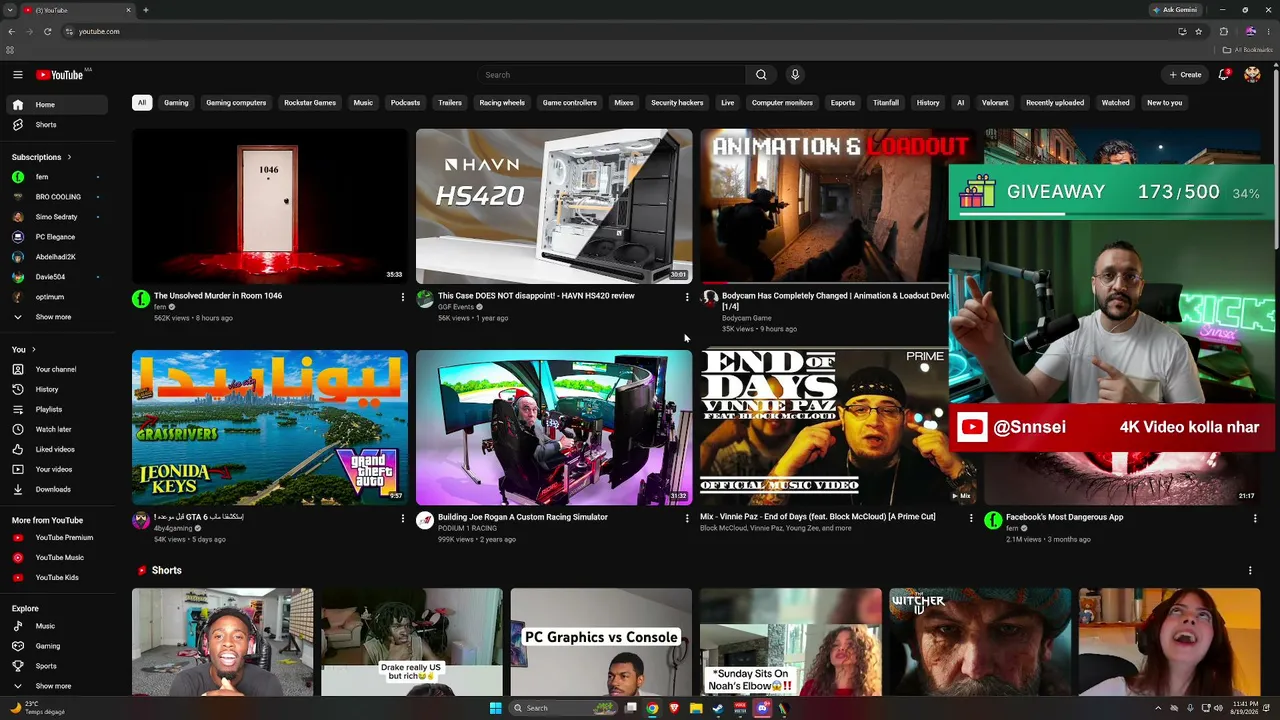The width and height of the screenshot is (1280, 720).
Task: Open Steam from the taskbar
Action: (x=718, y=708)
